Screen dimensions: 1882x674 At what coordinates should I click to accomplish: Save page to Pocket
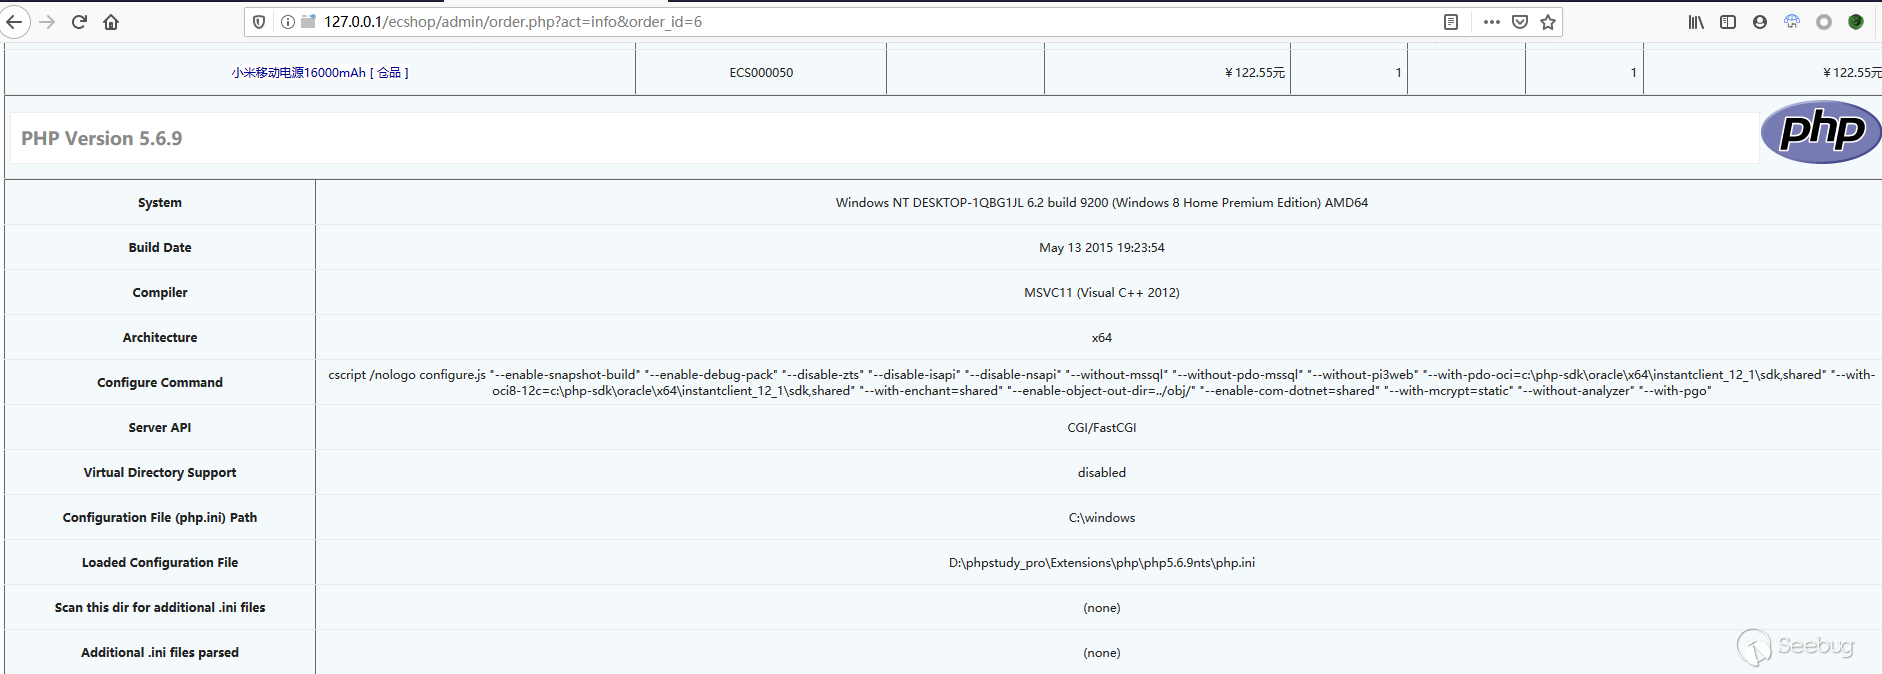pyautogui.click(x=1520, y=22)
